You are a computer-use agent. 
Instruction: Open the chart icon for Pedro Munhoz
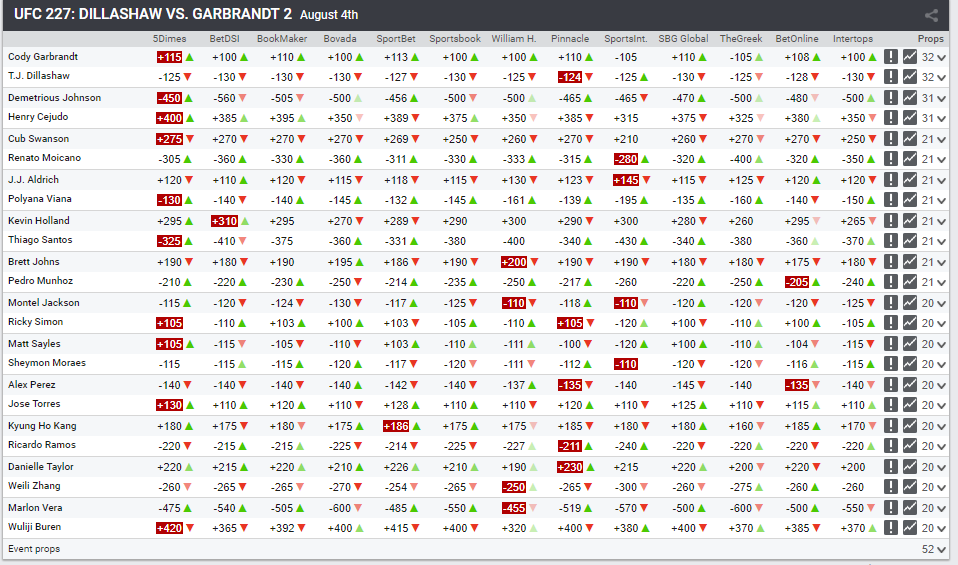coord(910,282)
